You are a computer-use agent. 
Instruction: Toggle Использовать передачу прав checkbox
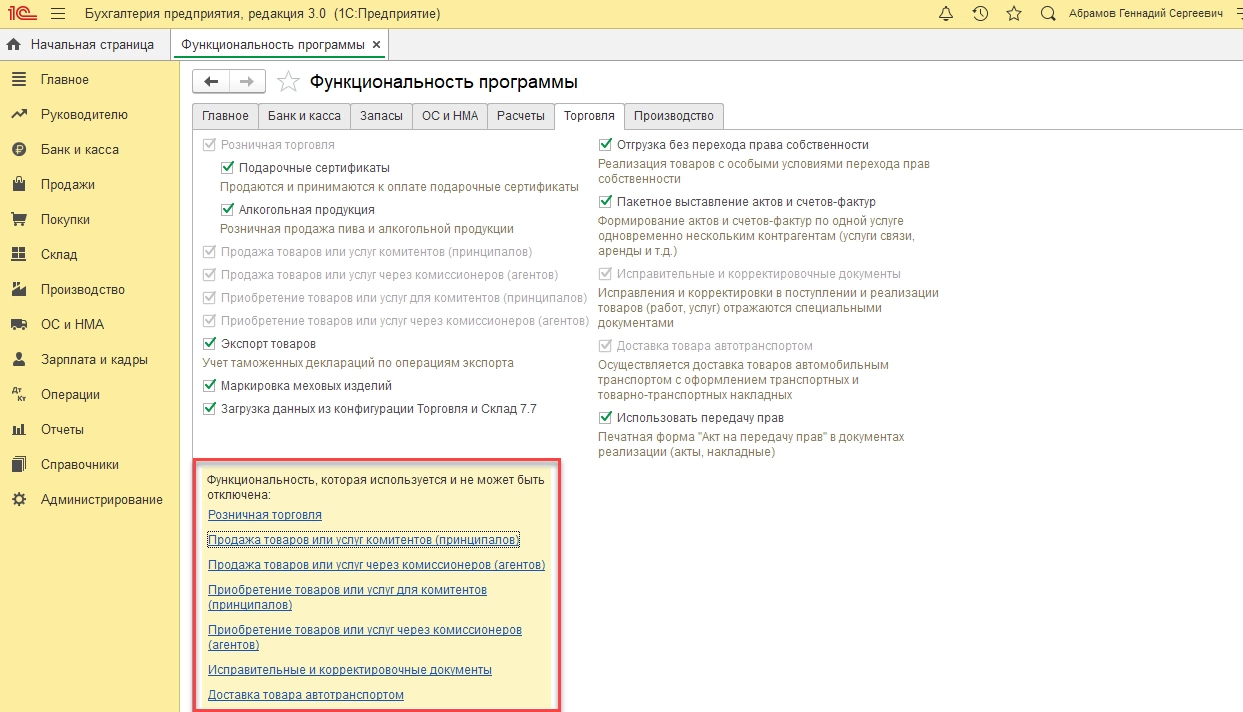(x=605, y=418)
